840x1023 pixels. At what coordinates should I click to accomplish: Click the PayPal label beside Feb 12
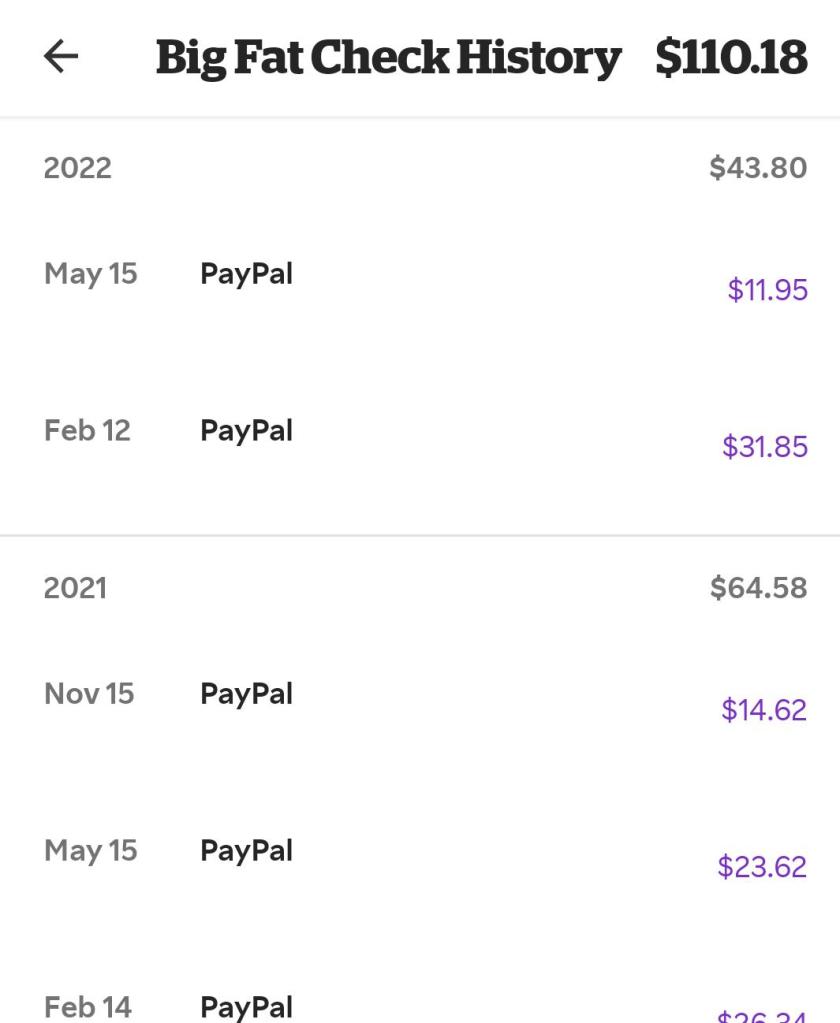[246, 431]
